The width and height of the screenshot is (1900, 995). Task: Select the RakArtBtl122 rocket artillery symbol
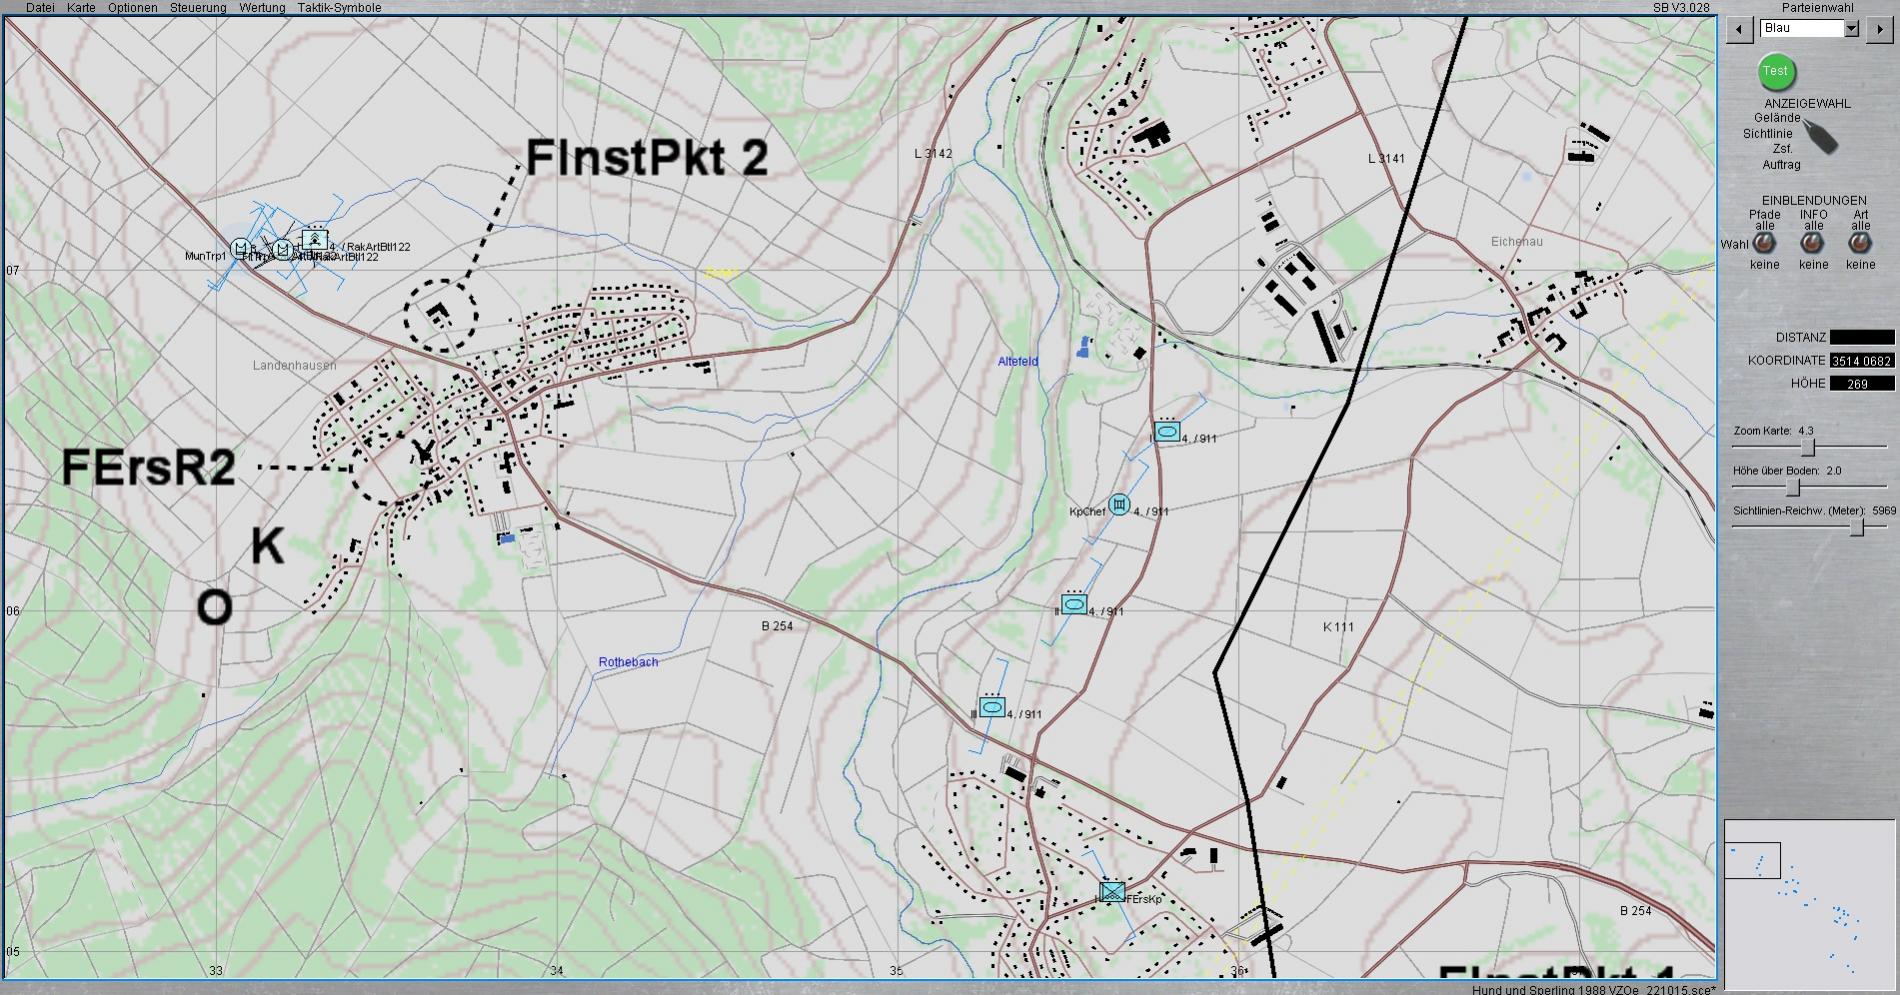point(315,240)
